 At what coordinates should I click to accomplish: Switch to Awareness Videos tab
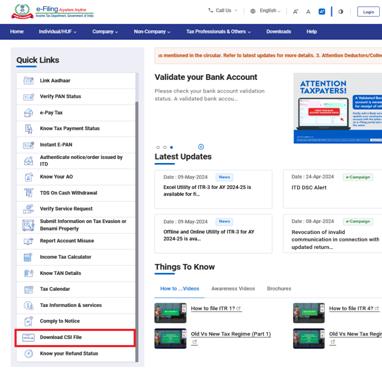[x=233, y=289]
